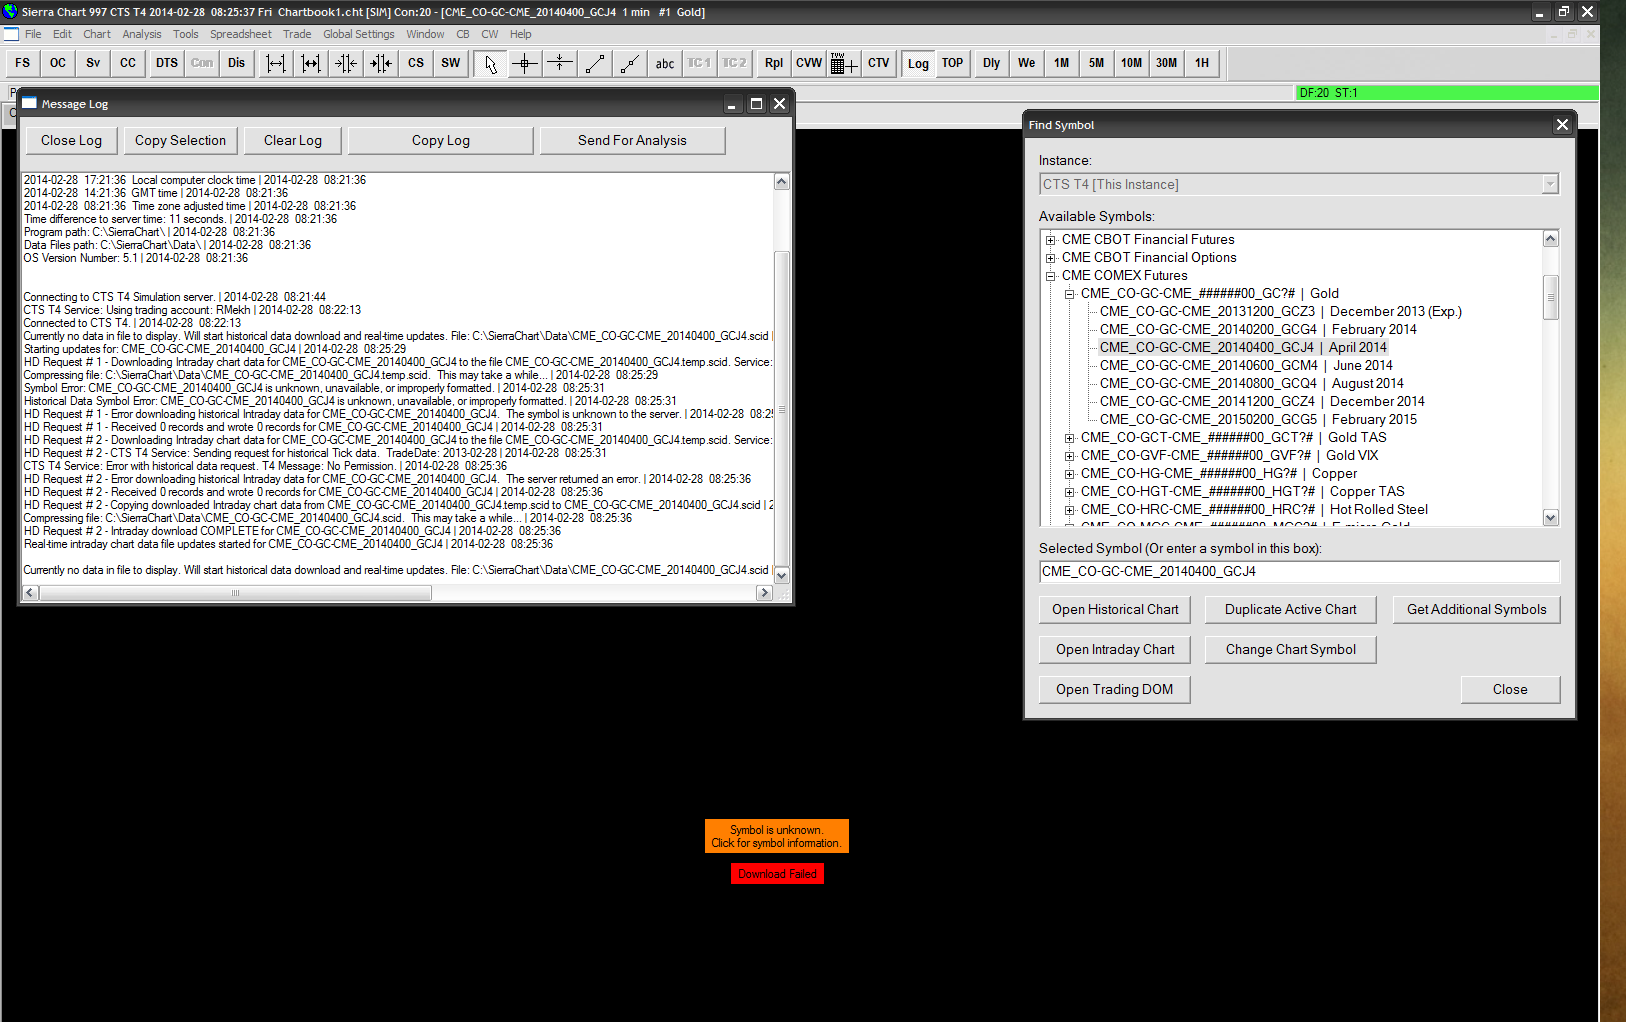Click Message Log horizontal scrollbar thumb

(x=236, y=593)
